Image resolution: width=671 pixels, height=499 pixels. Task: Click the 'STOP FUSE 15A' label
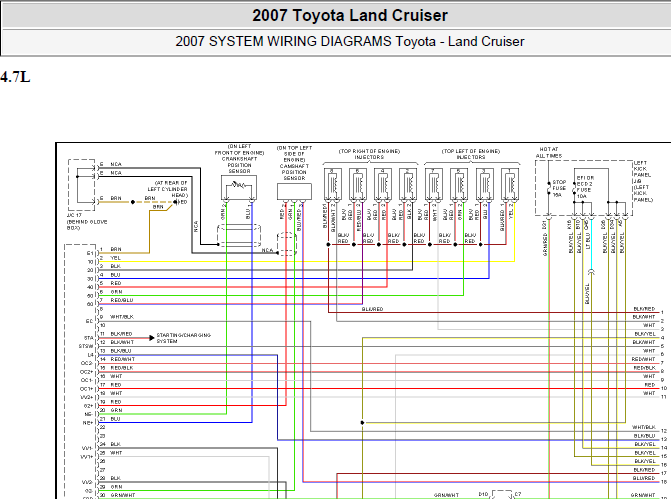559,188
